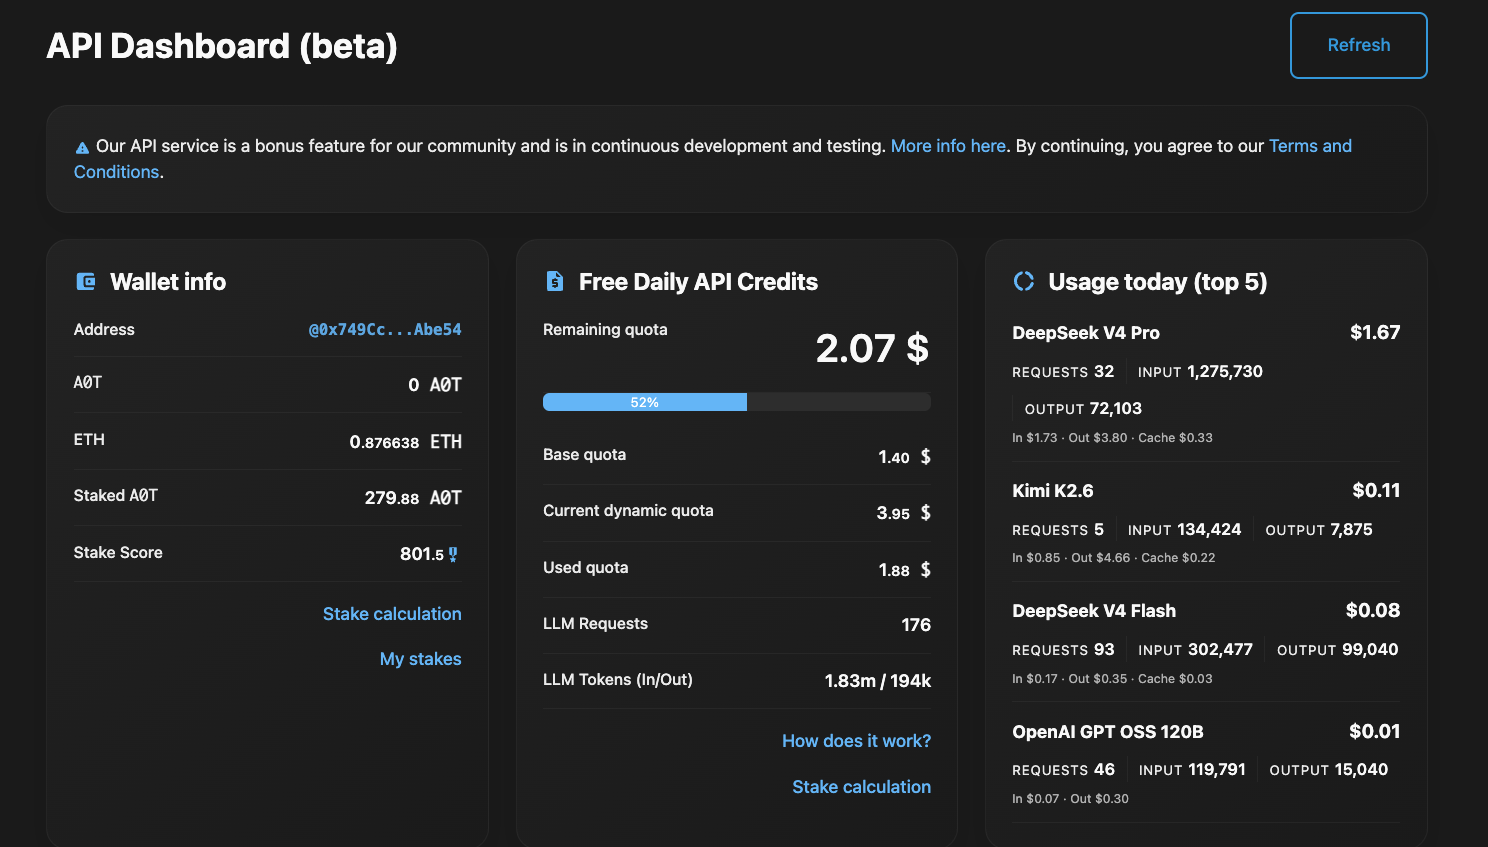Image resolution: width=1488 pixels, height=847 pixels.
Task: Click the Current dynamic quota value 3.95 $
Action: pyautogui.click(x=903, y=513)
